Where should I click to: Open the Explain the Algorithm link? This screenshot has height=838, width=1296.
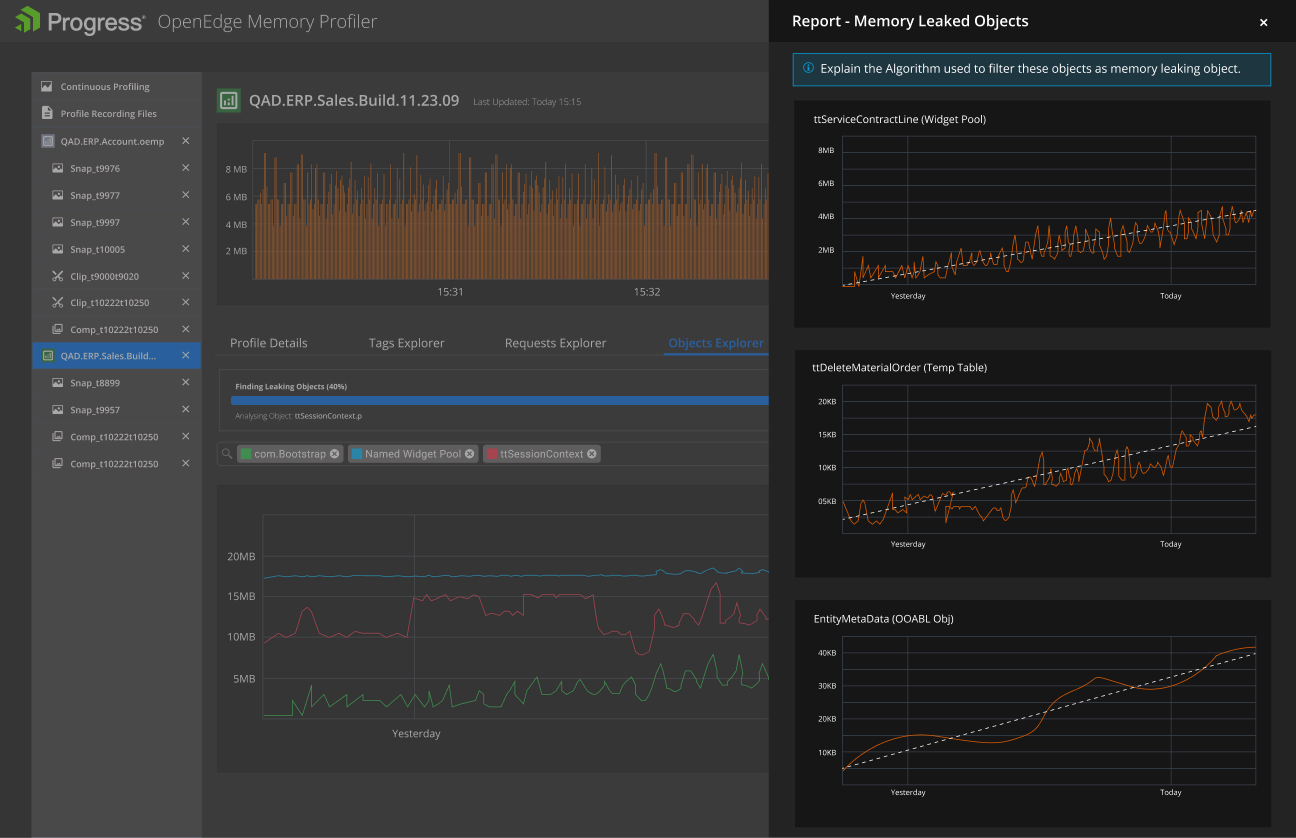pos(1030,69)
